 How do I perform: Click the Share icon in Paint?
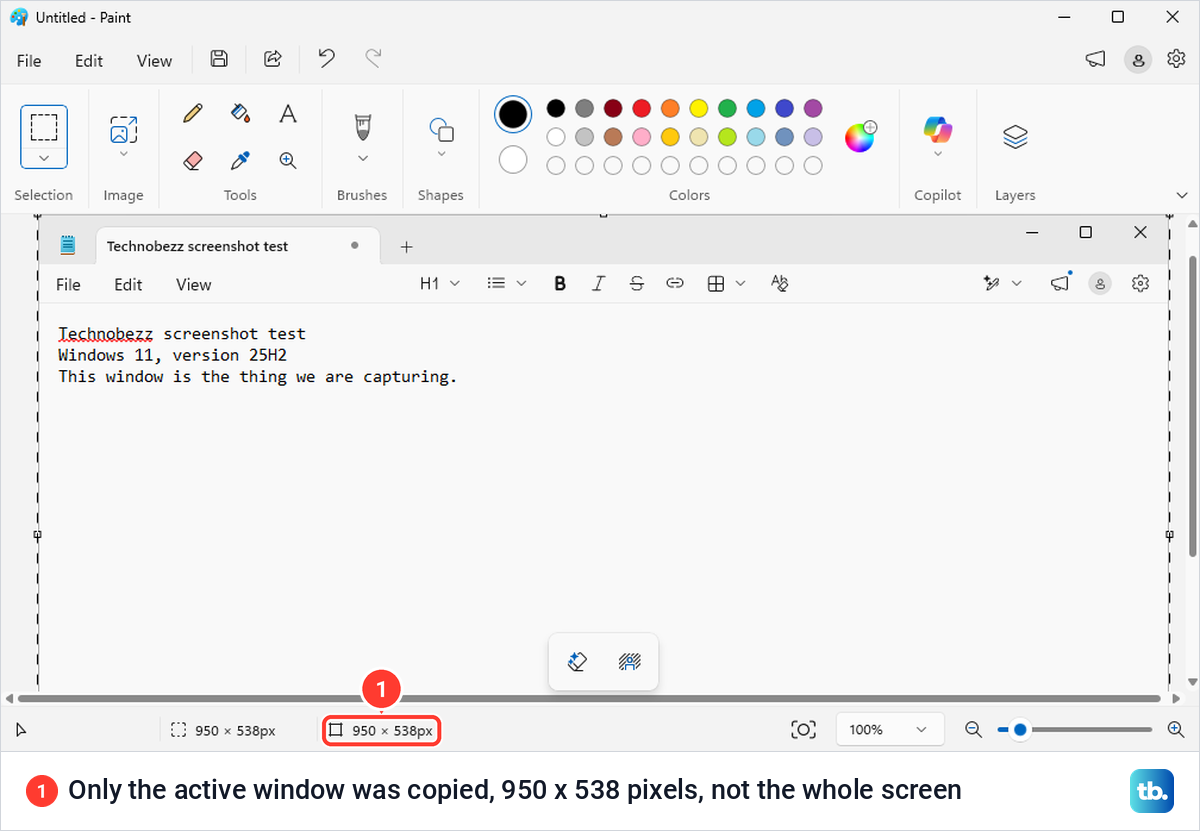click(x=272, y=59)
